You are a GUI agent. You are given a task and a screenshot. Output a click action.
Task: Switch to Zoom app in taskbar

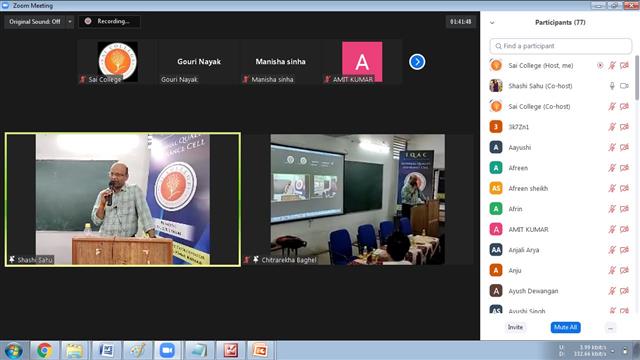[167, 351]
